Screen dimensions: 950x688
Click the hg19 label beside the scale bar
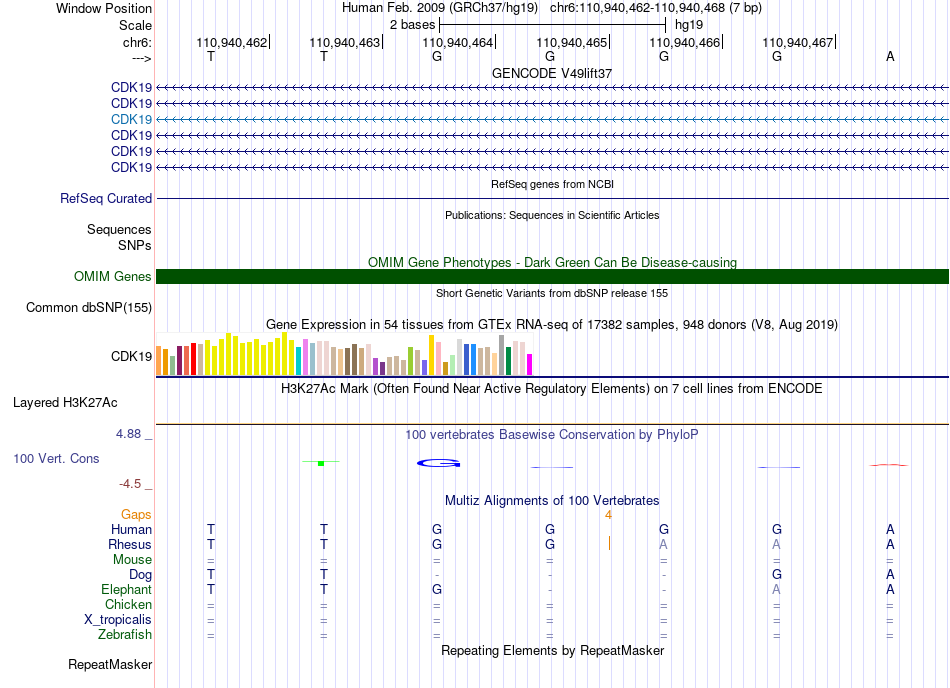click(689, 25)
